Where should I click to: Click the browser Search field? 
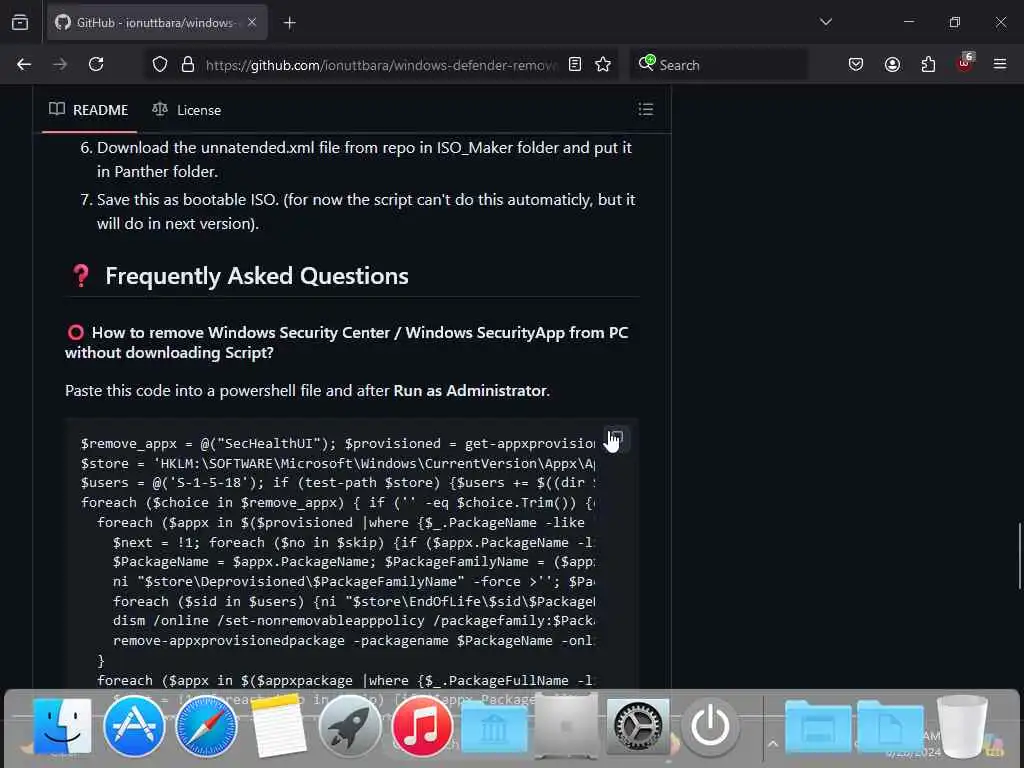pos(718,65)
